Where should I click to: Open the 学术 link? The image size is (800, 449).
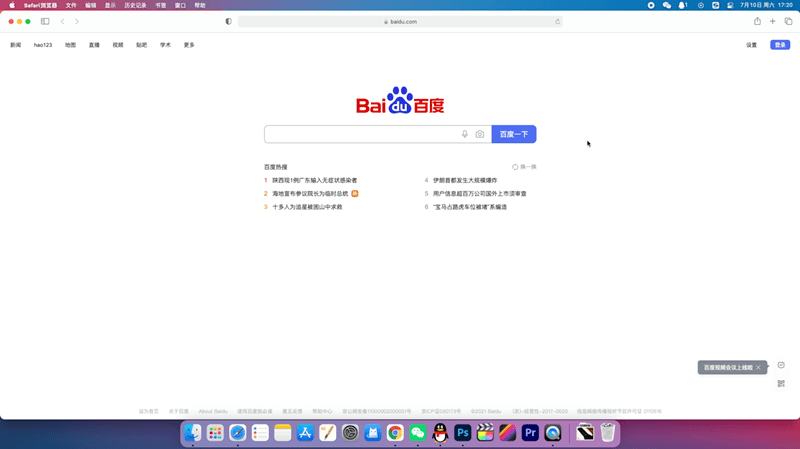pyautogui.click(x=165, y=45)
